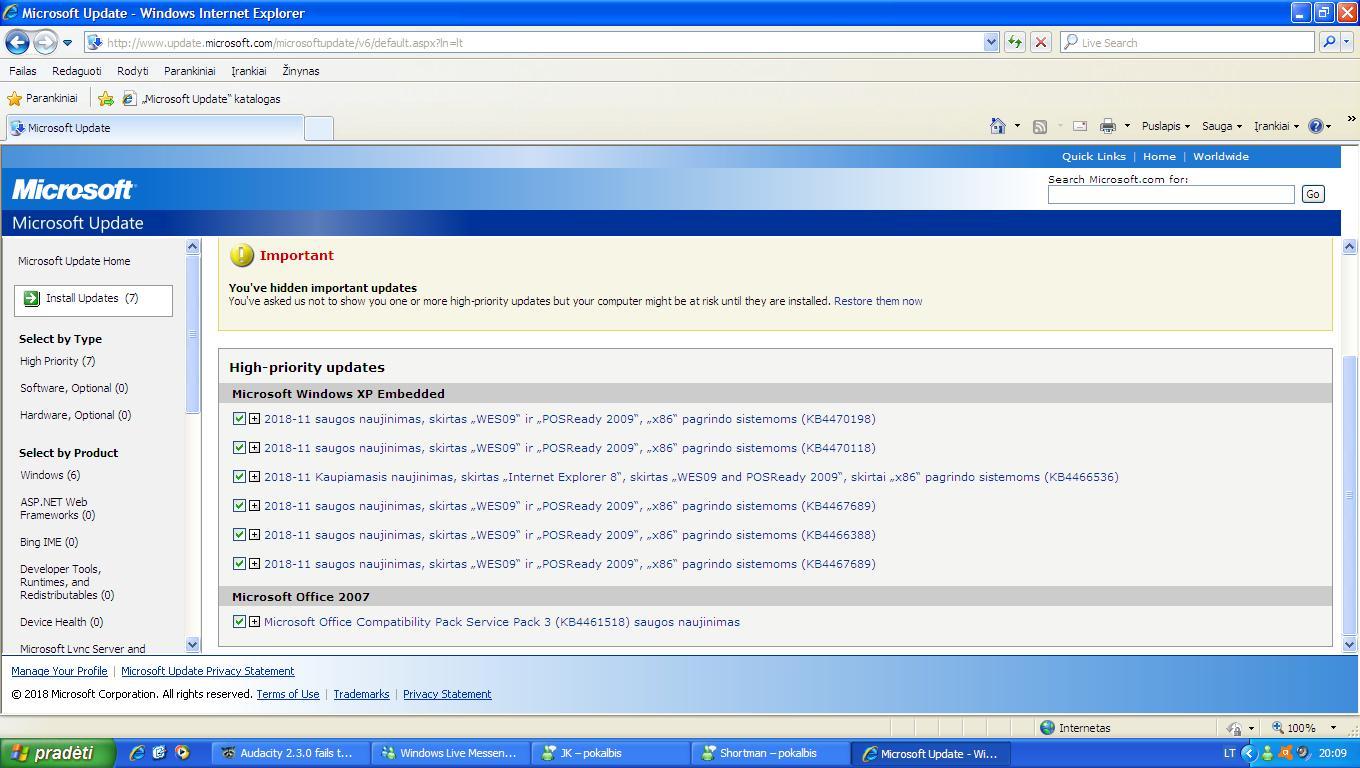This screenshot has width=1360, height=768.
Task: Click the LT language indicator in taskbar
Action: point(1229,753)
